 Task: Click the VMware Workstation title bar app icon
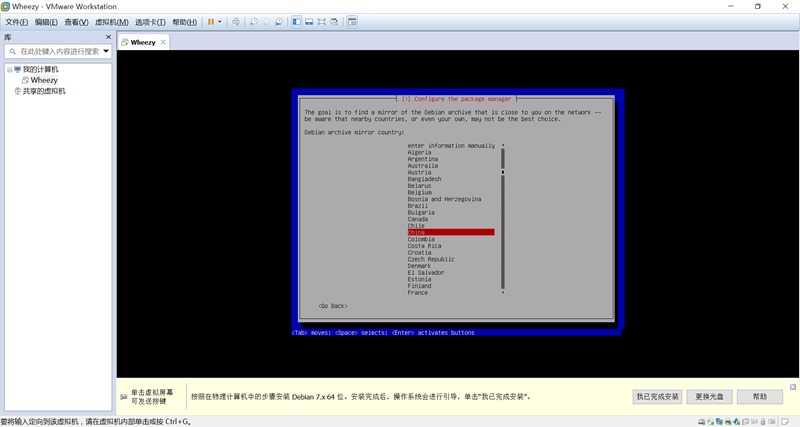click(6, 7)
